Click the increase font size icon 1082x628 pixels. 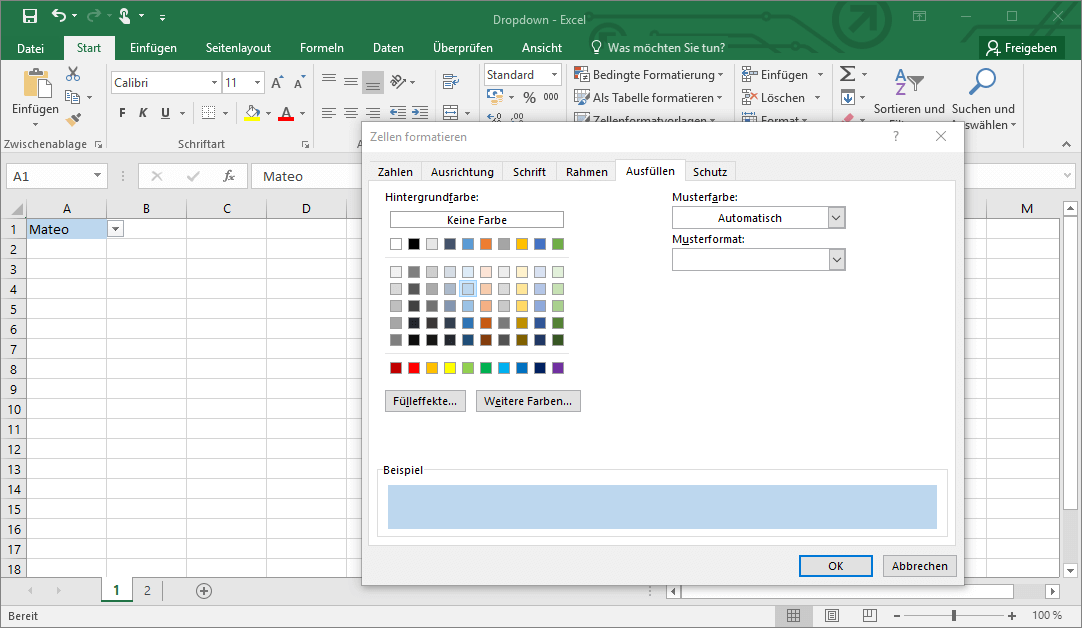277,83
